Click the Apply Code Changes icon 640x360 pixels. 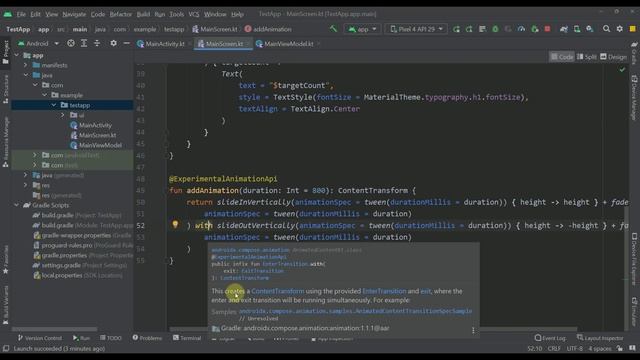coord(469,29)
